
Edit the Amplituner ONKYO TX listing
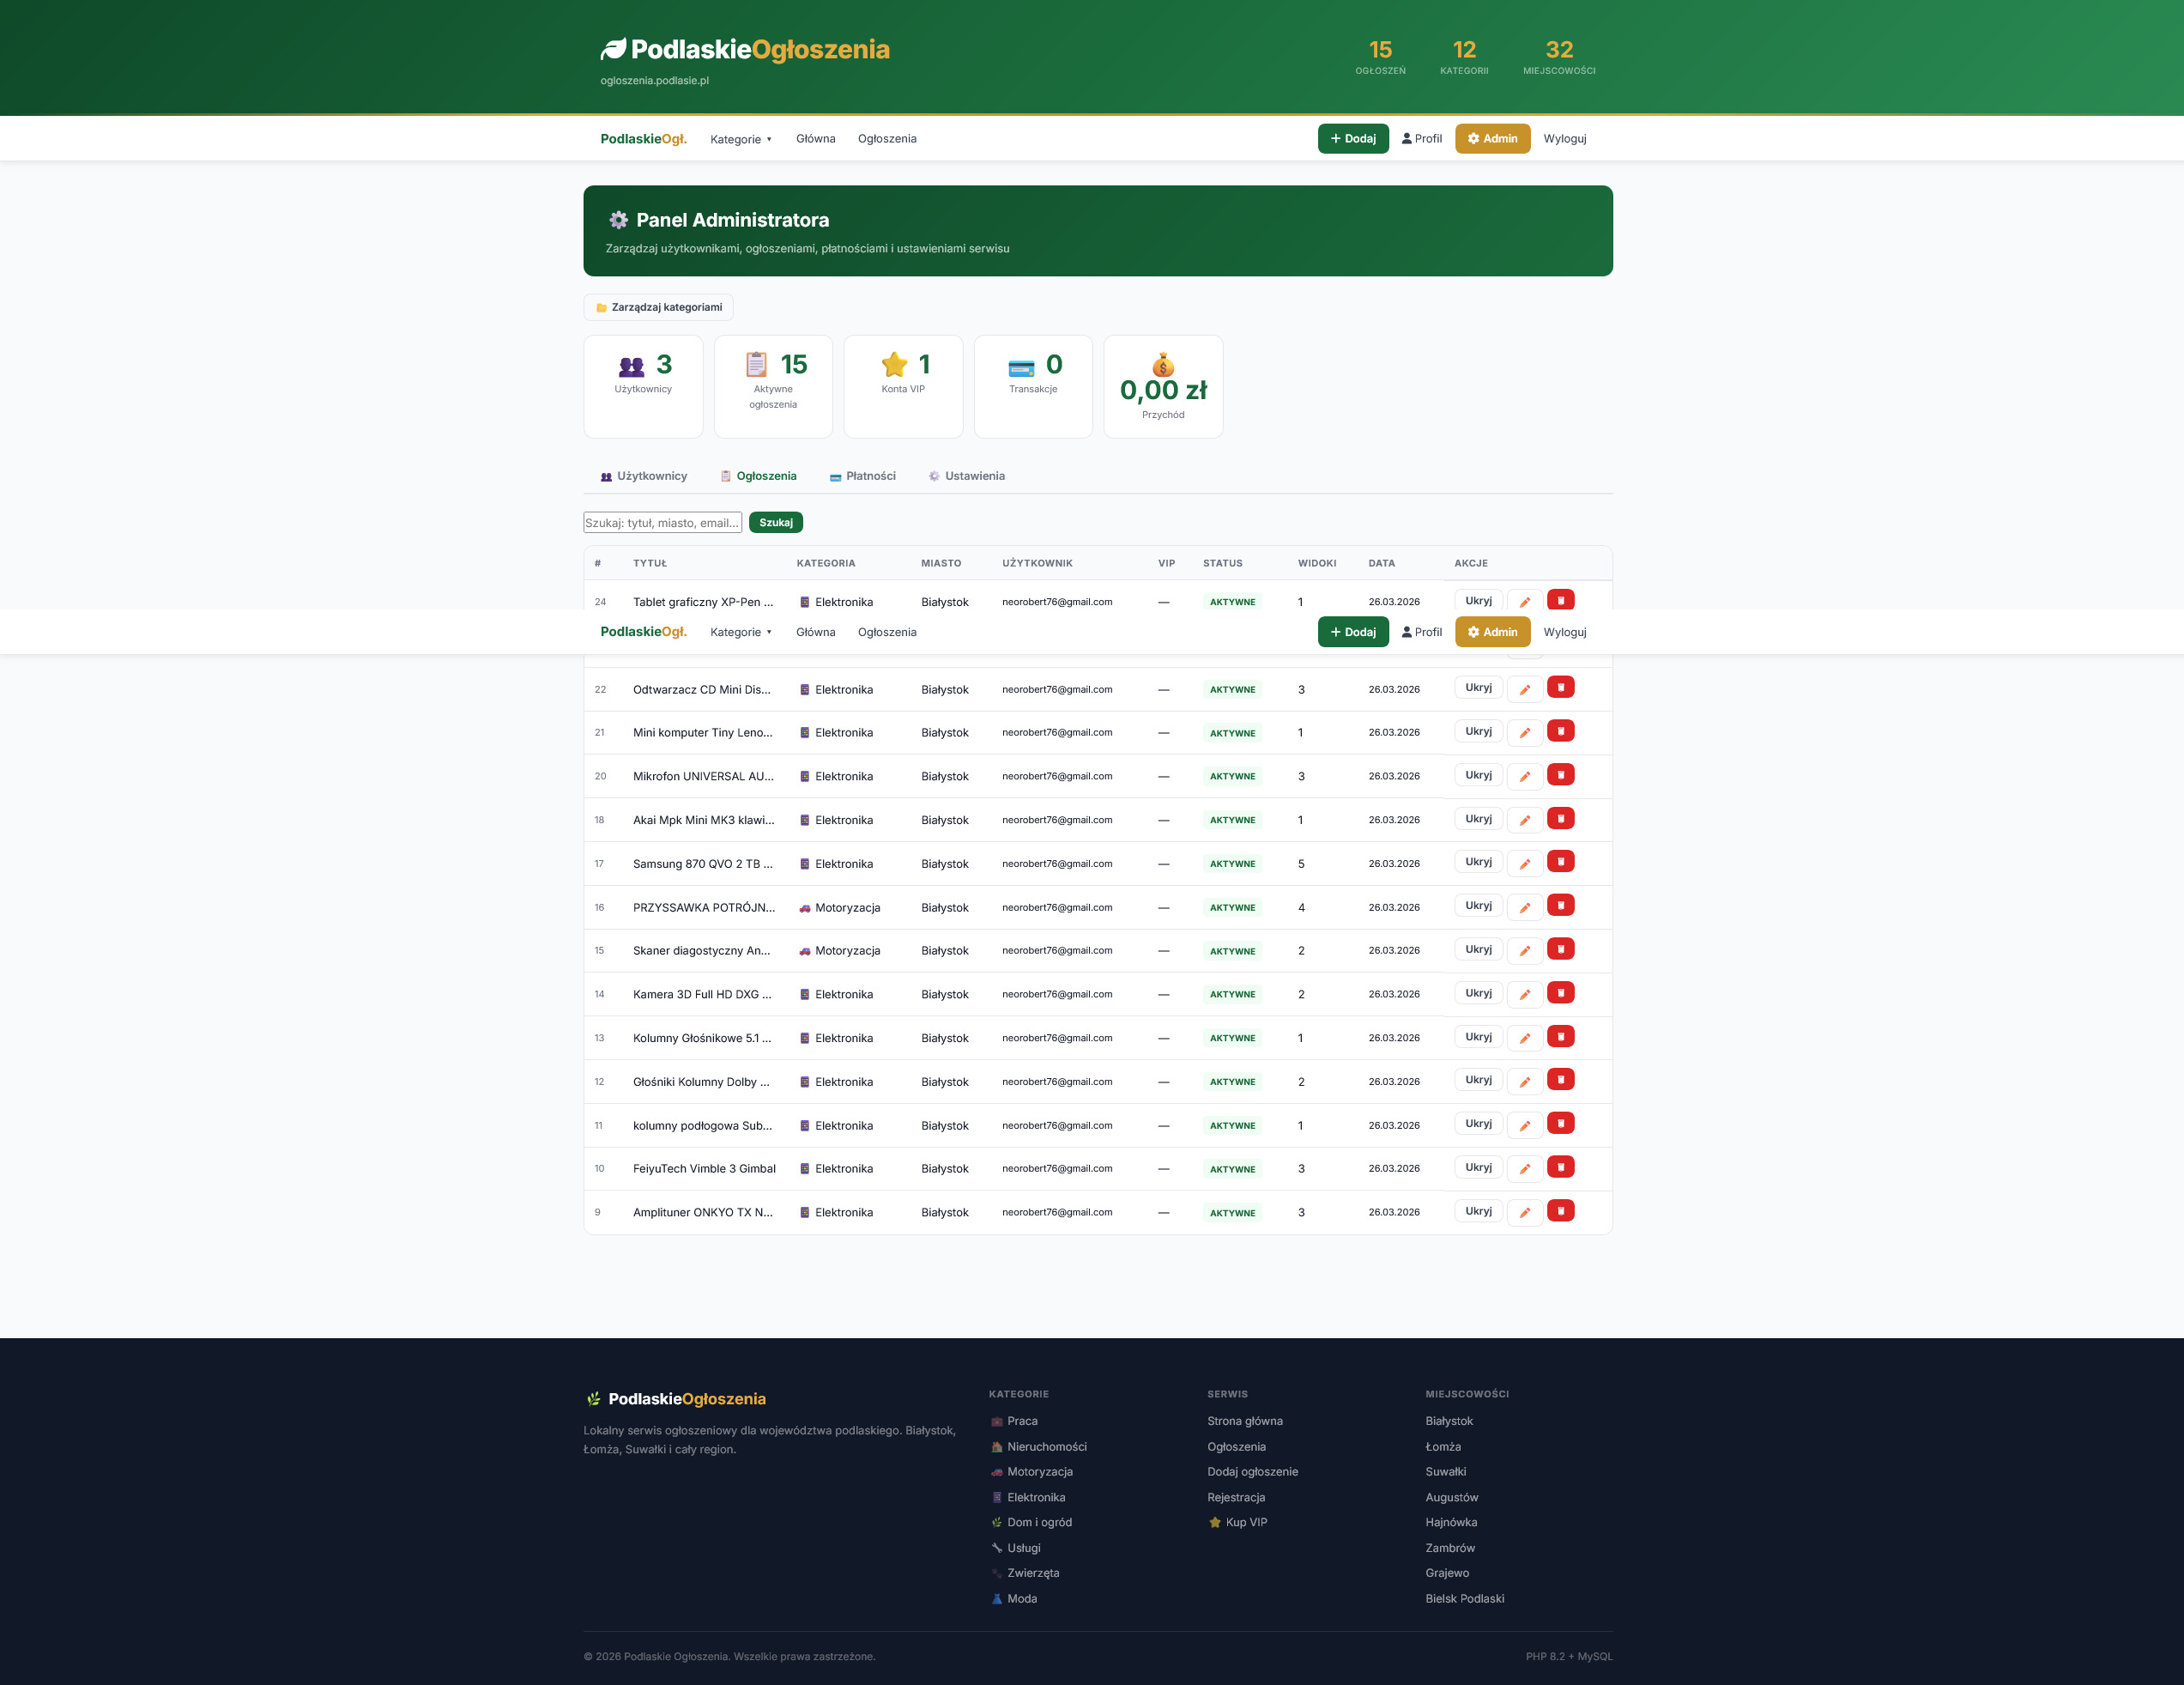1524,1212
